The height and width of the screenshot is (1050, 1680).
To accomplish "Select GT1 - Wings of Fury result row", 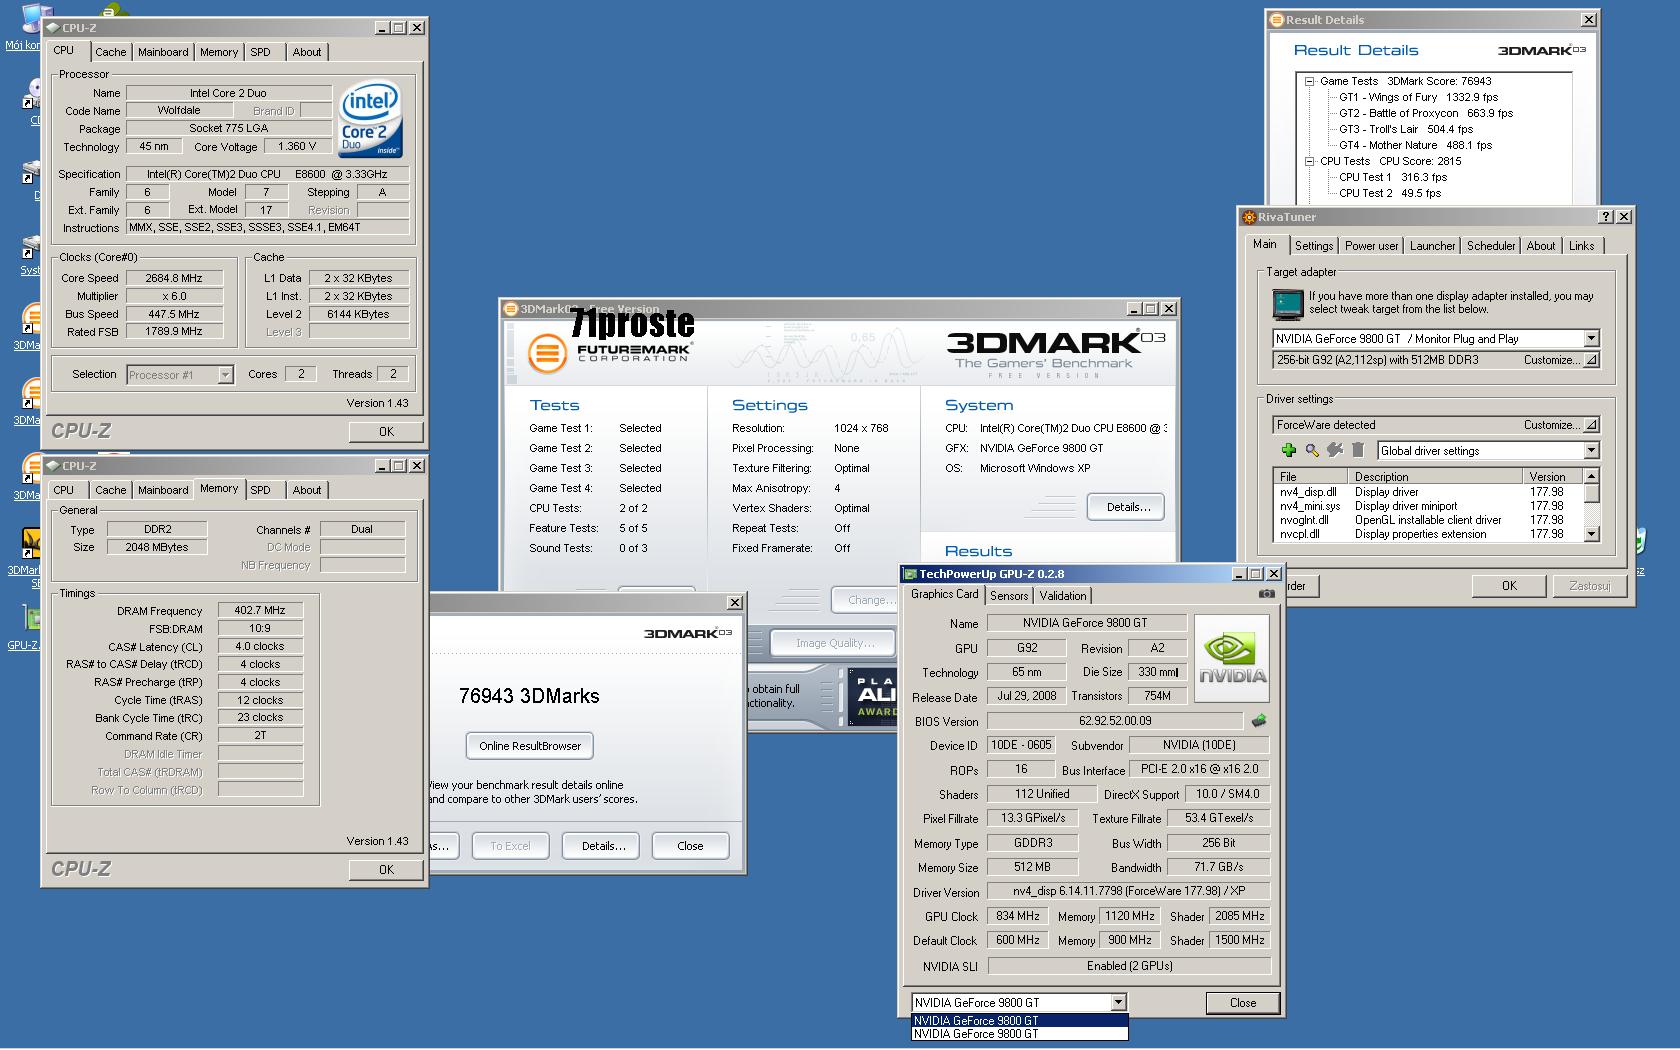I will click(x=1418, y=98).
